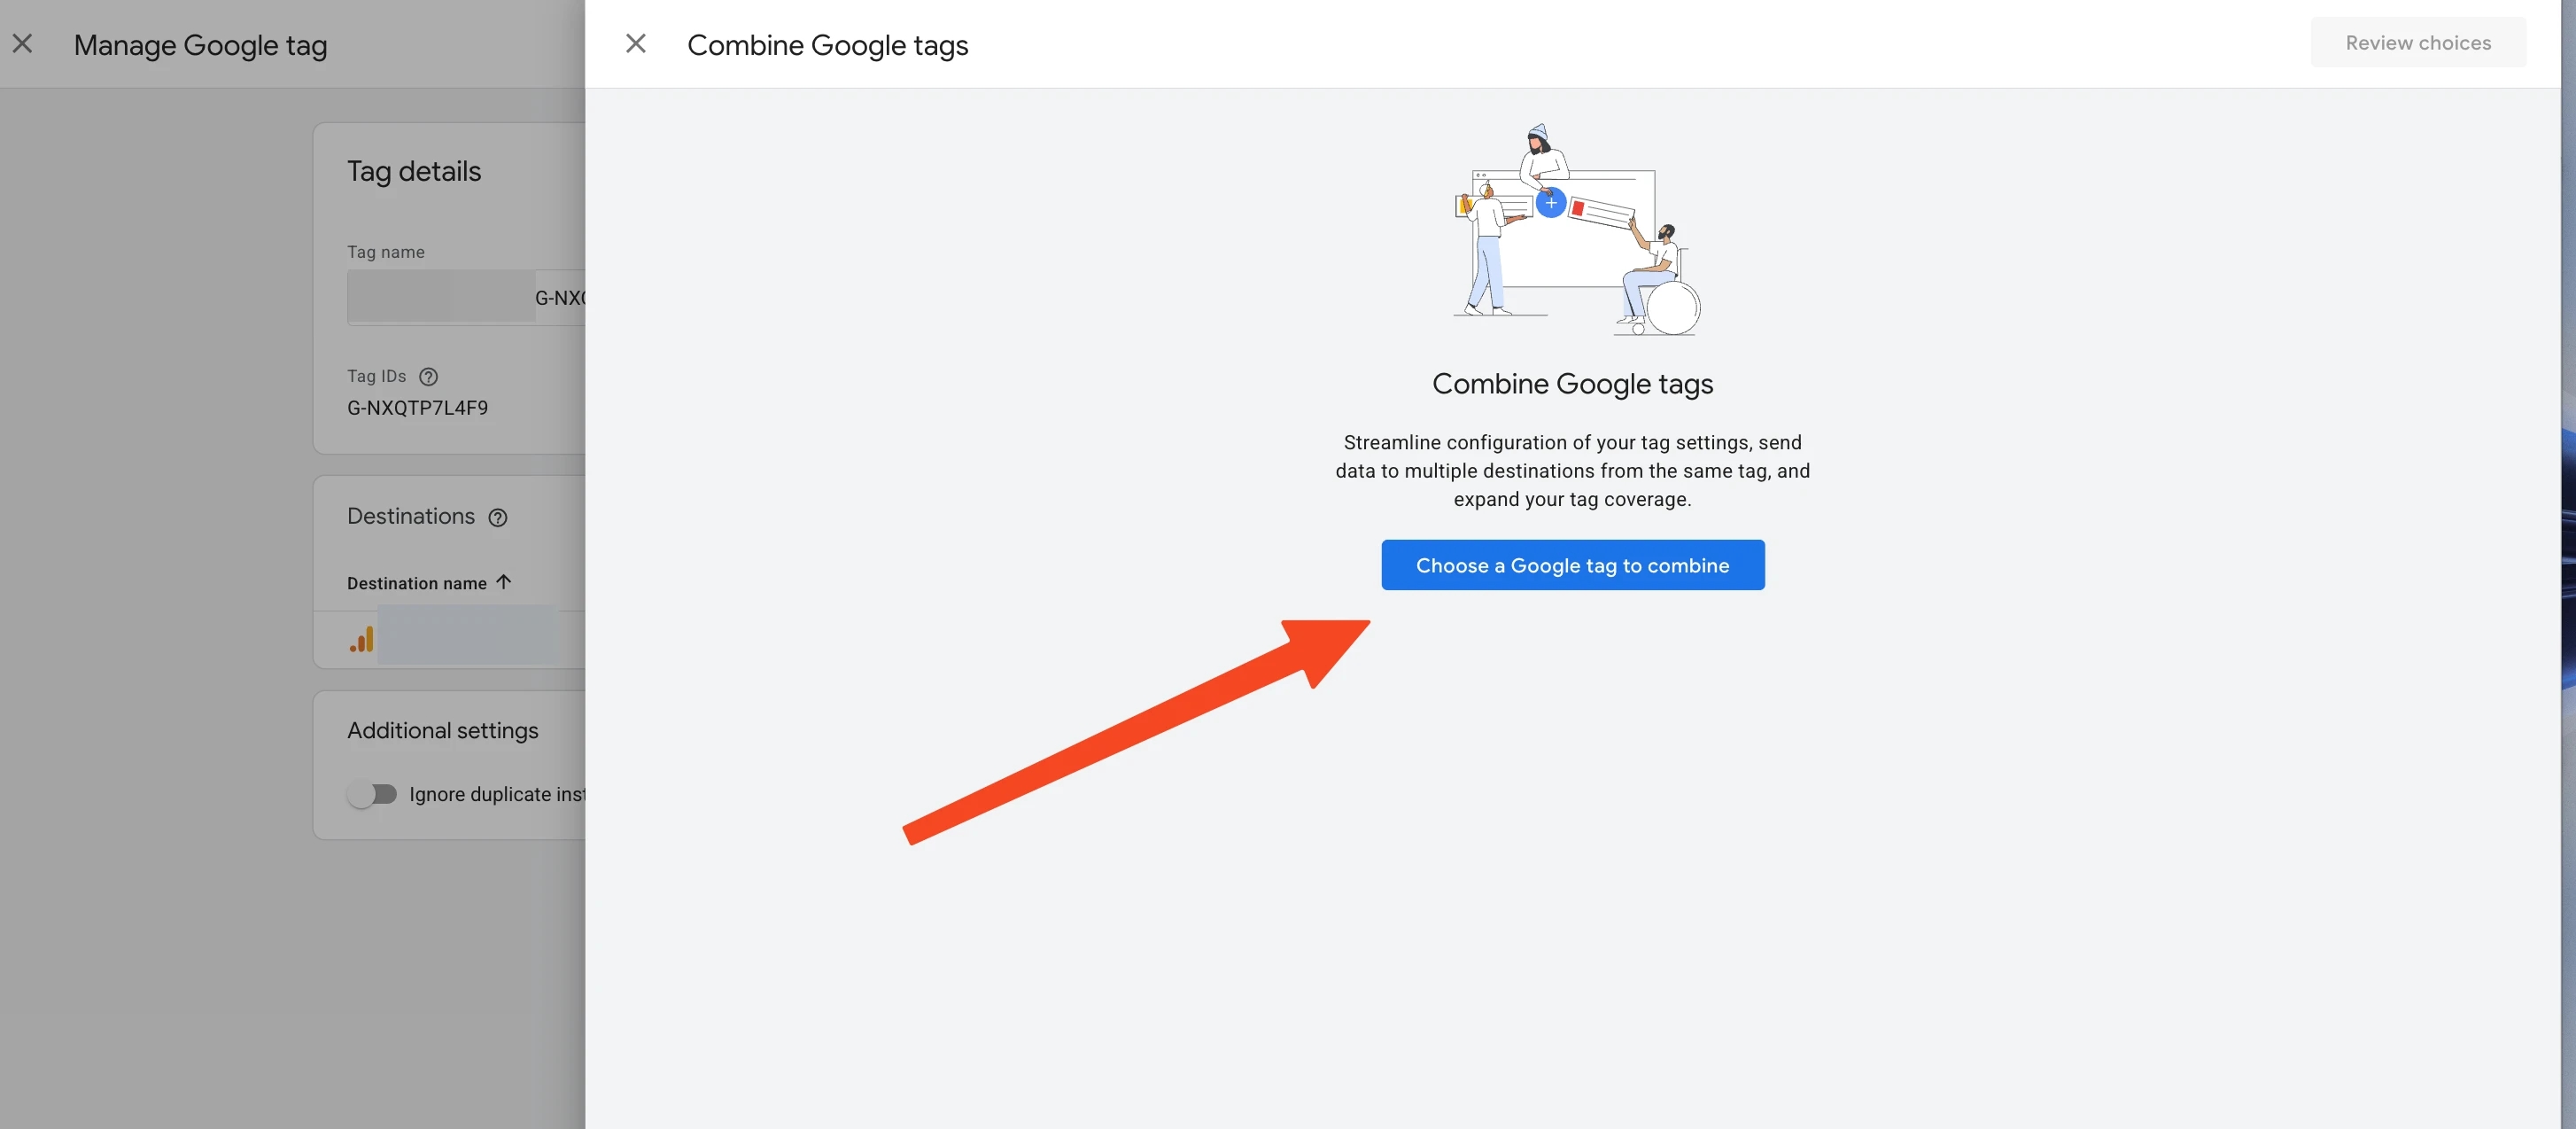
Task: Sort by Destination name arrow
Action: [x=503, y=582]
